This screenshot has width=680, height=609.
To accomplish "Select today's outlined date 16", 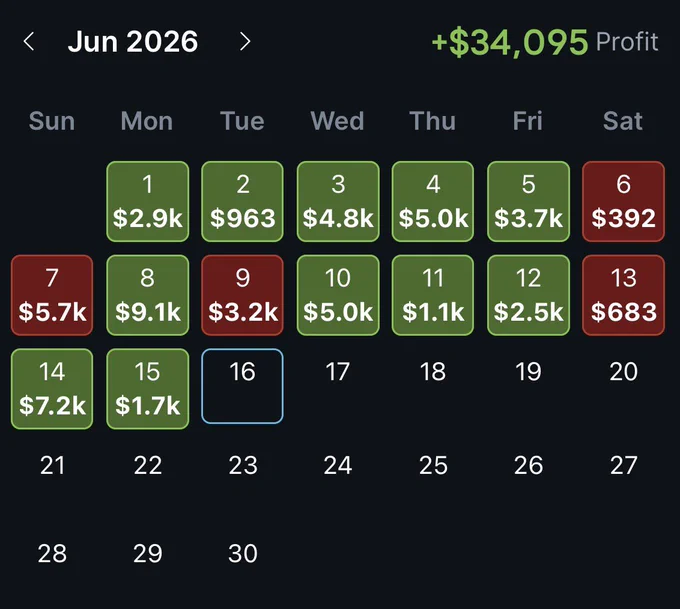I will tap(242, 386).
